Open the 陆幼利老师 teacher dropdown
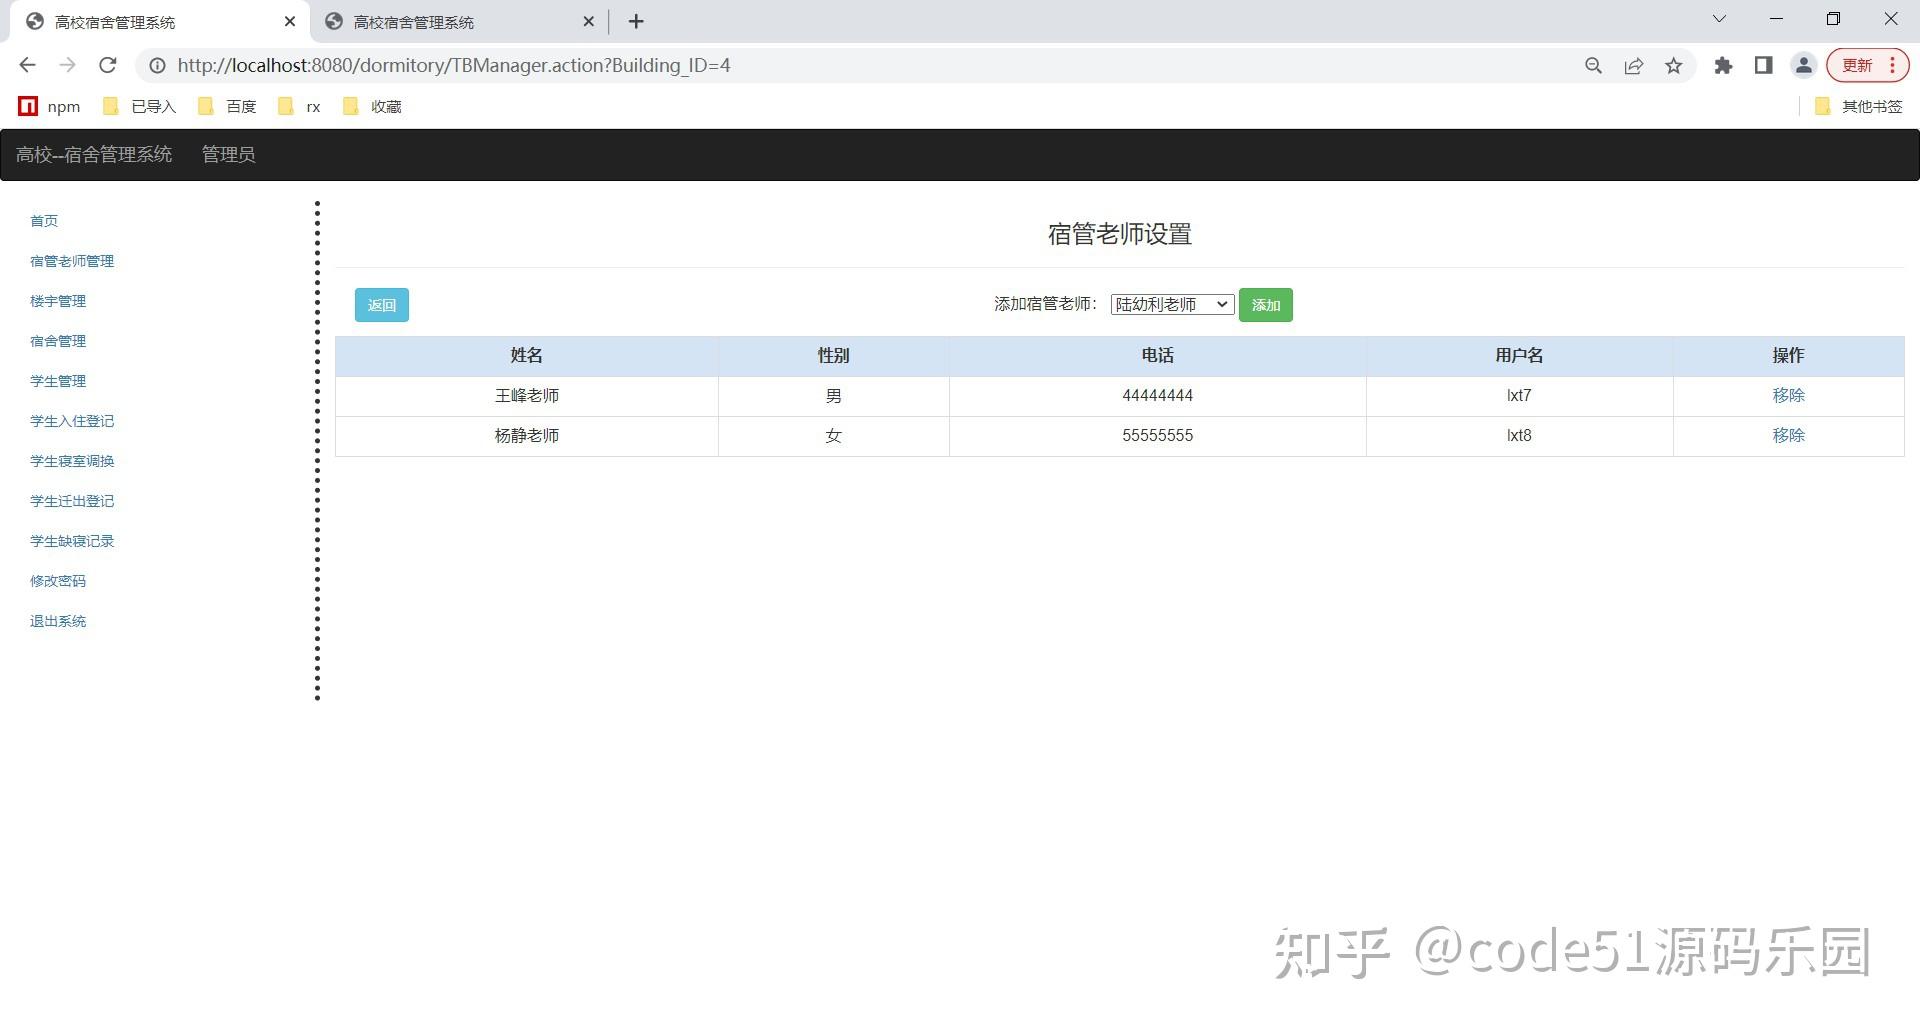Image resolution: width=1920 pixels, height=1030 pixels. pyautogui.click(x=1171, y=304)
